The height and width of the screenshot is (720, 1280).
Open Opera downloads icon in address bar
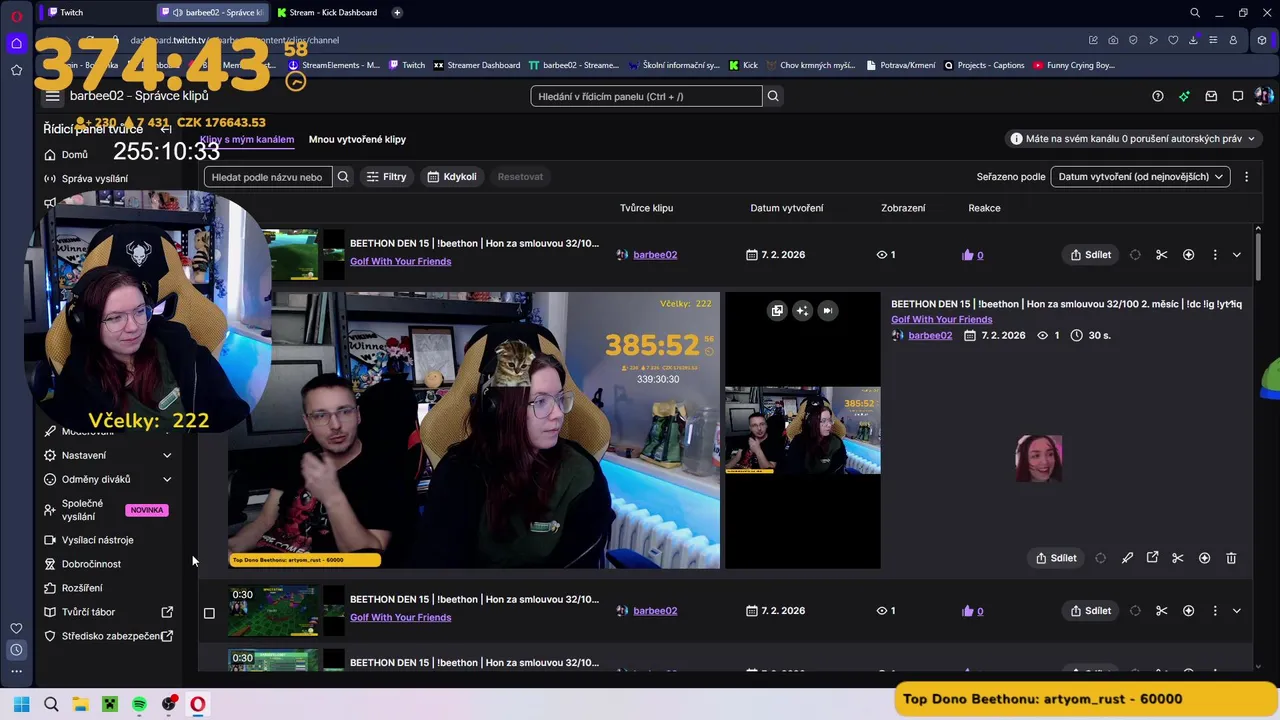coord(1193,40)
